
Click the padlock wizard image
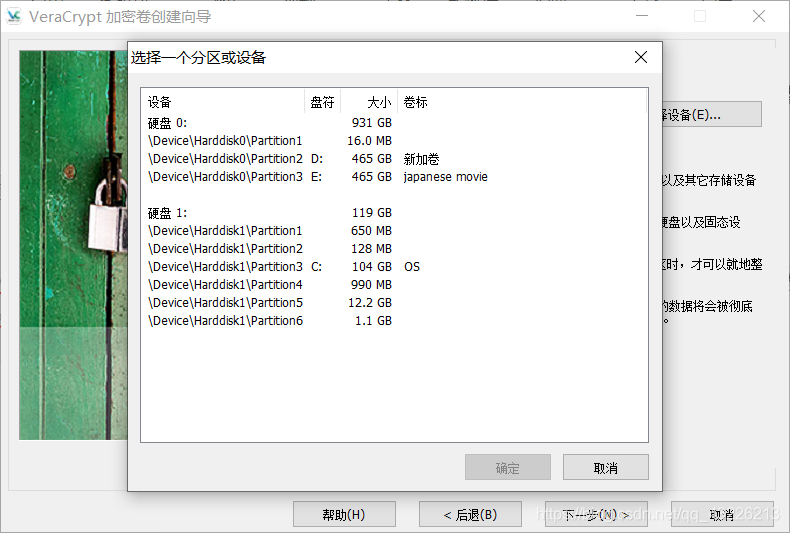(73, 245)
